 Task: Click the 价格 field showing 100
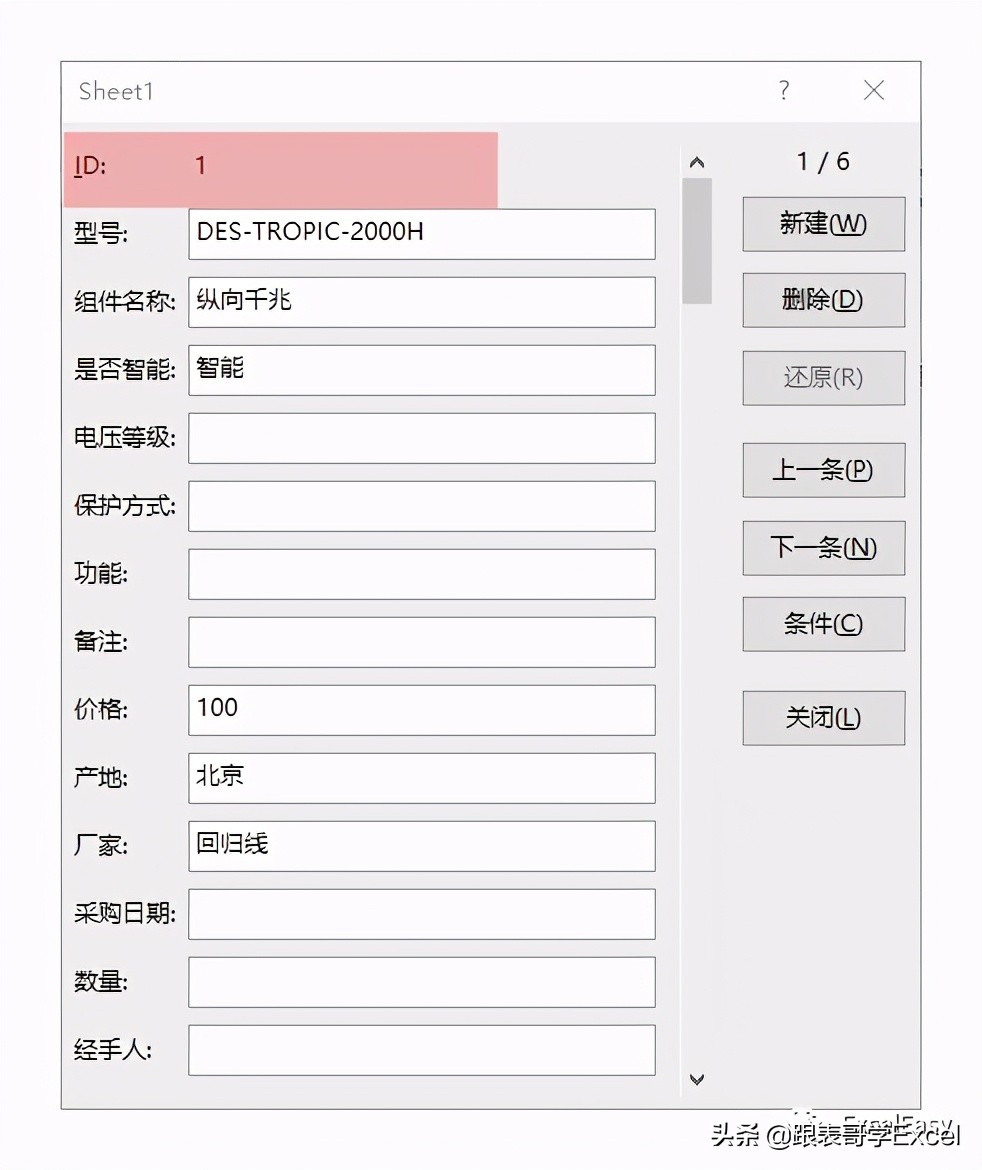point(421,710)
